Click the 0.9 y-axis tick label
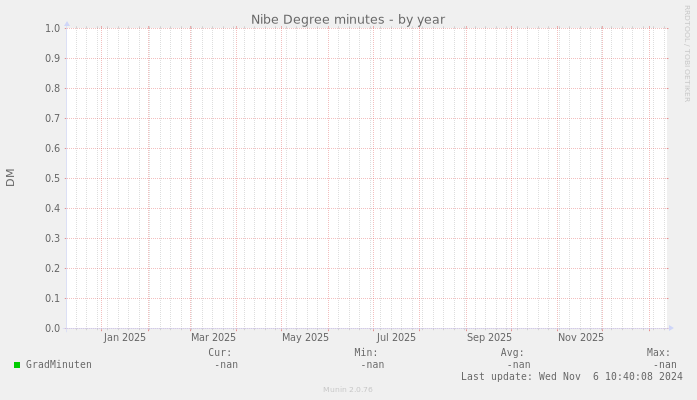697x400 pixels. point(52,58)
